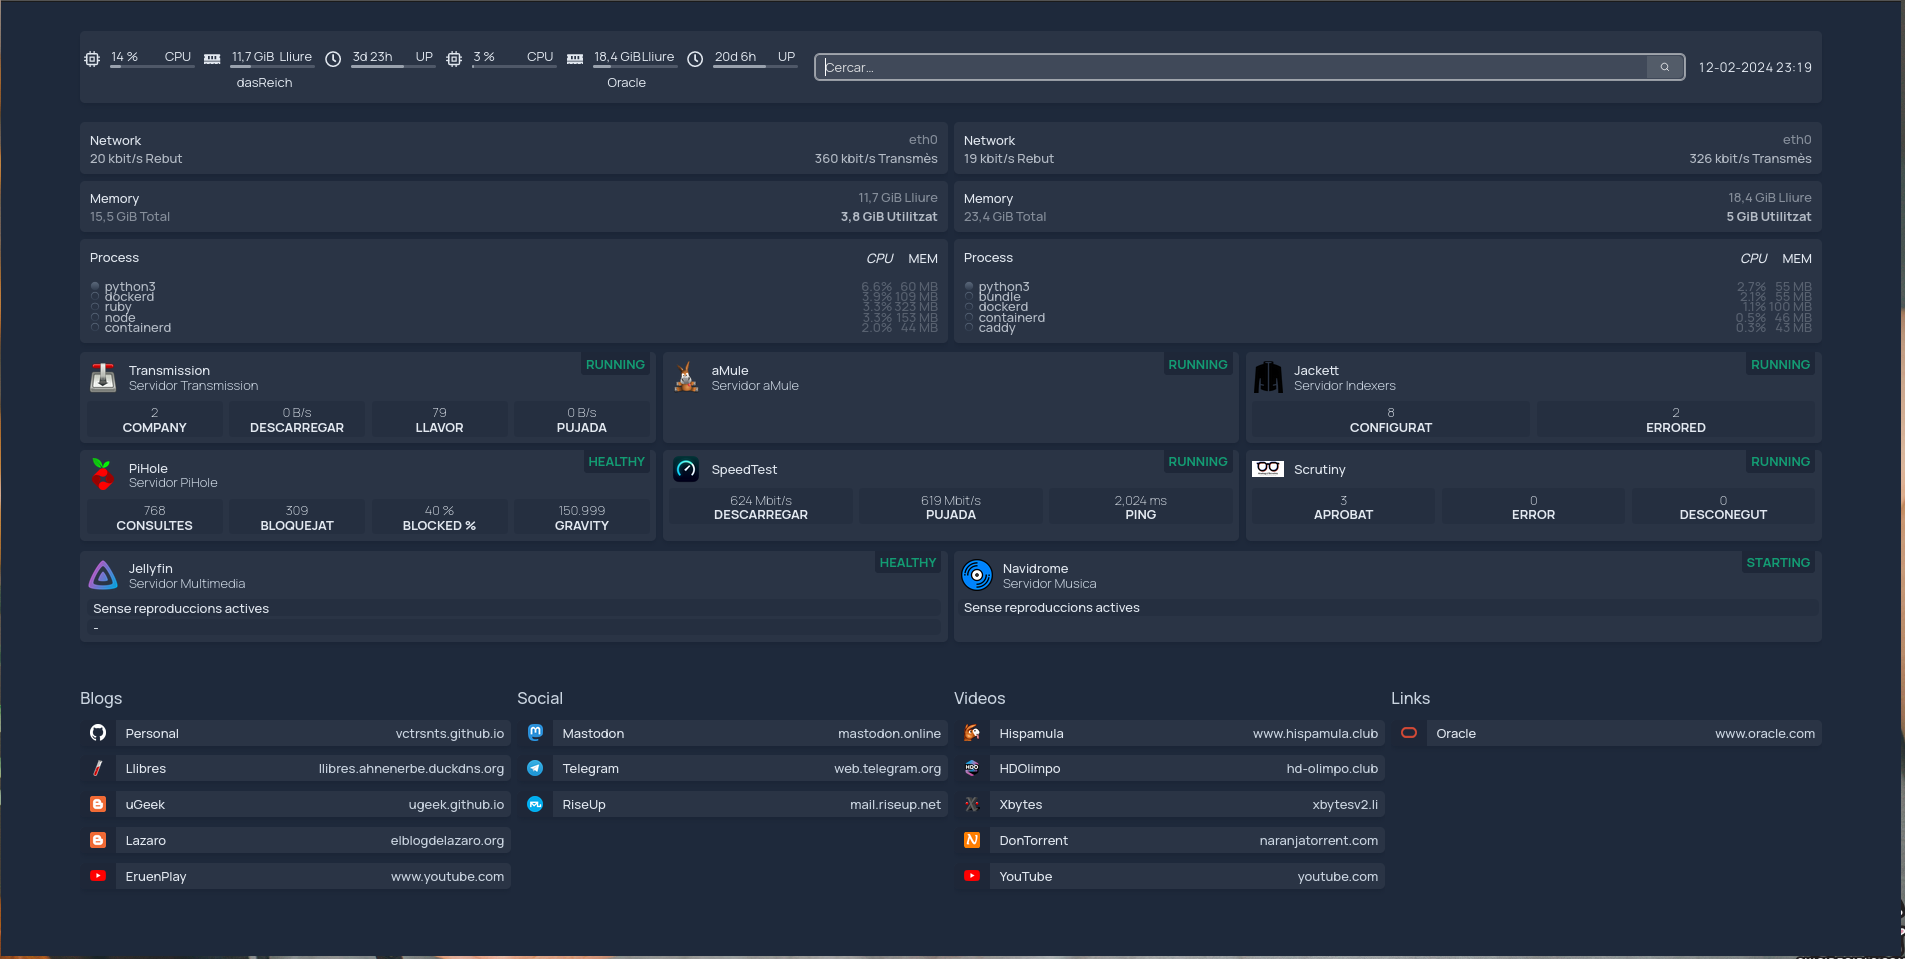This screenshot has width=1905, height=959.
Task: Open the Navidrome service title
Action: coord(1035,568)
